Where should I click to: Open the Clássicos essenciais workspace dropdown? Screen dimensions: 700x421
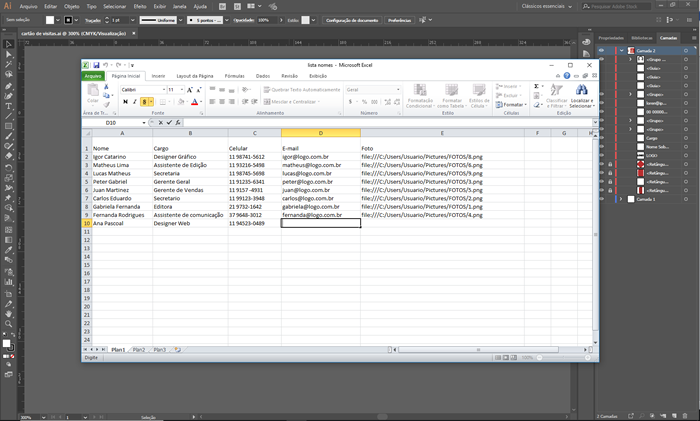click(x=547, y=6)
